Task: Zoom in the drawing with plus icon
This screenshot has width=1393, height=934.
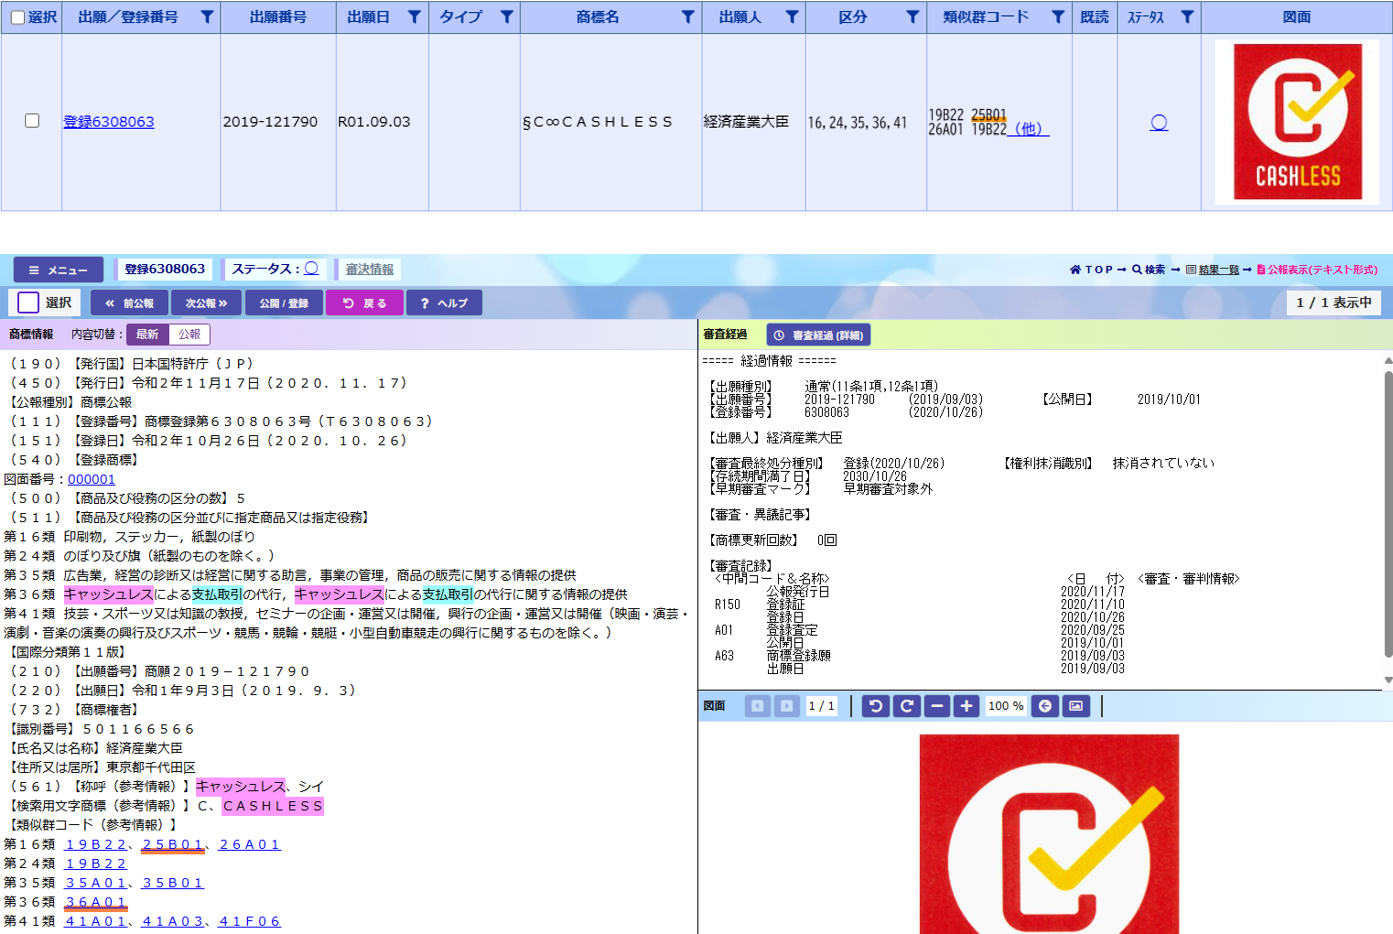Action: pyautogui.click(x=966, y=706)
